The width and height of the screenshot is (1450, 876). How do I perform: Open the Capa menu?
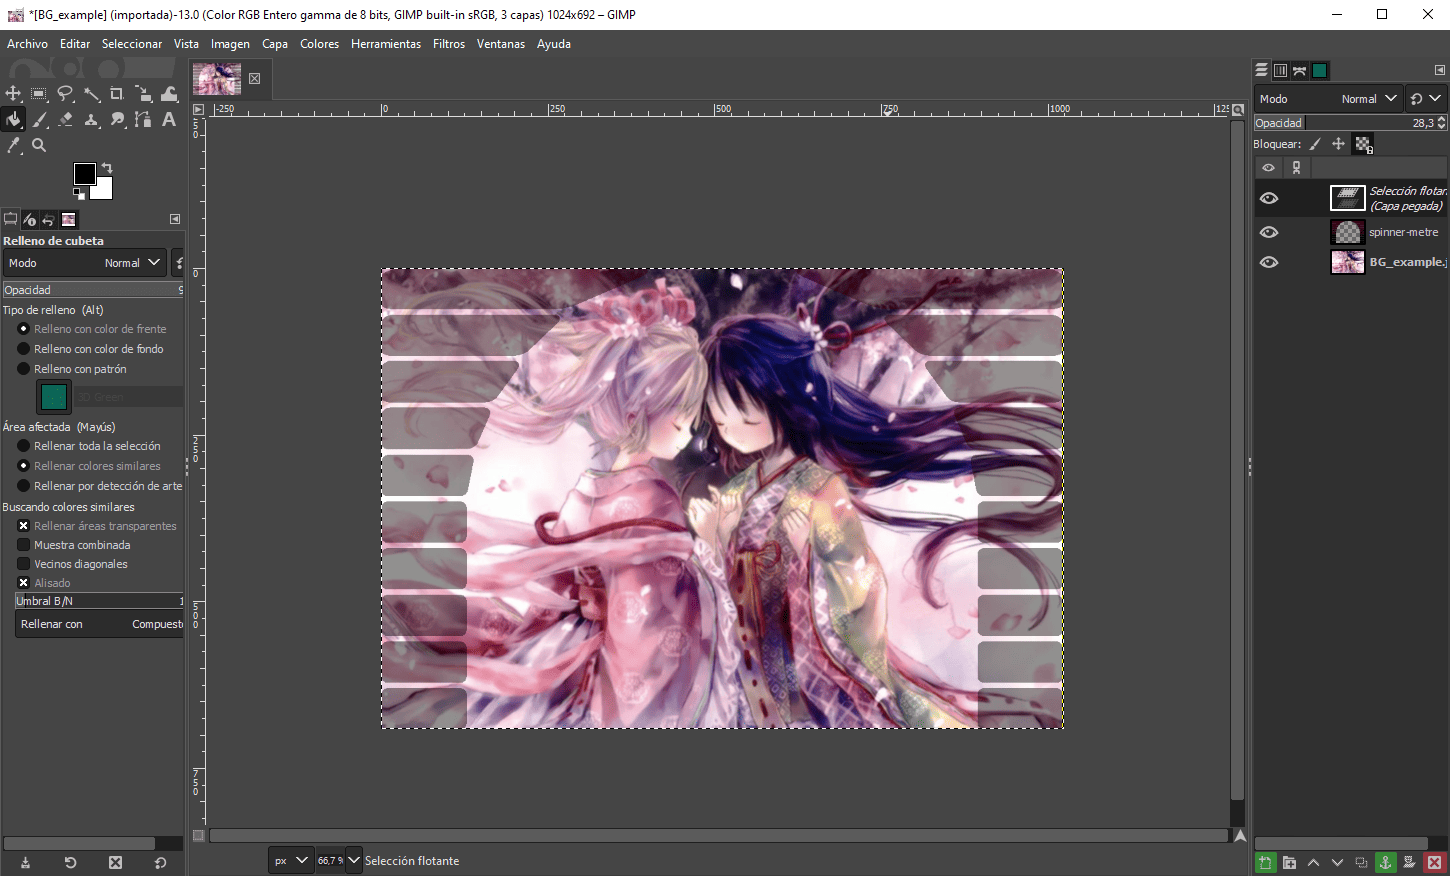275,44
